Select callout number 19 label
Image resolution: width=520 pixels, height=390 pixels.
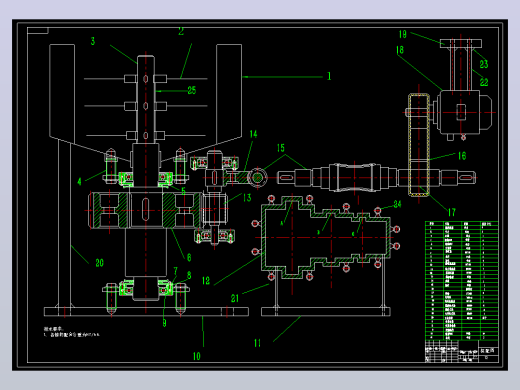pyautogui.click(x=403, y=34)
